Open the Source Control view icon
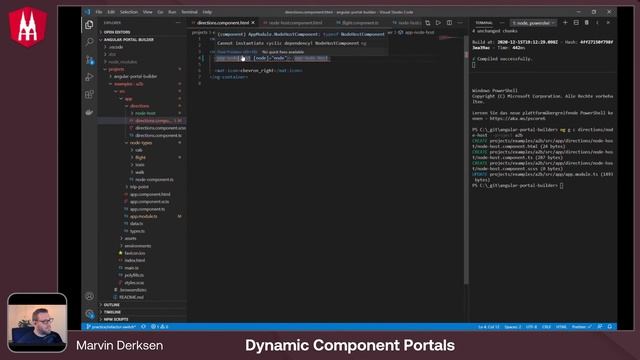The height and width of the screenshot is (360, 640). (89, 60)
